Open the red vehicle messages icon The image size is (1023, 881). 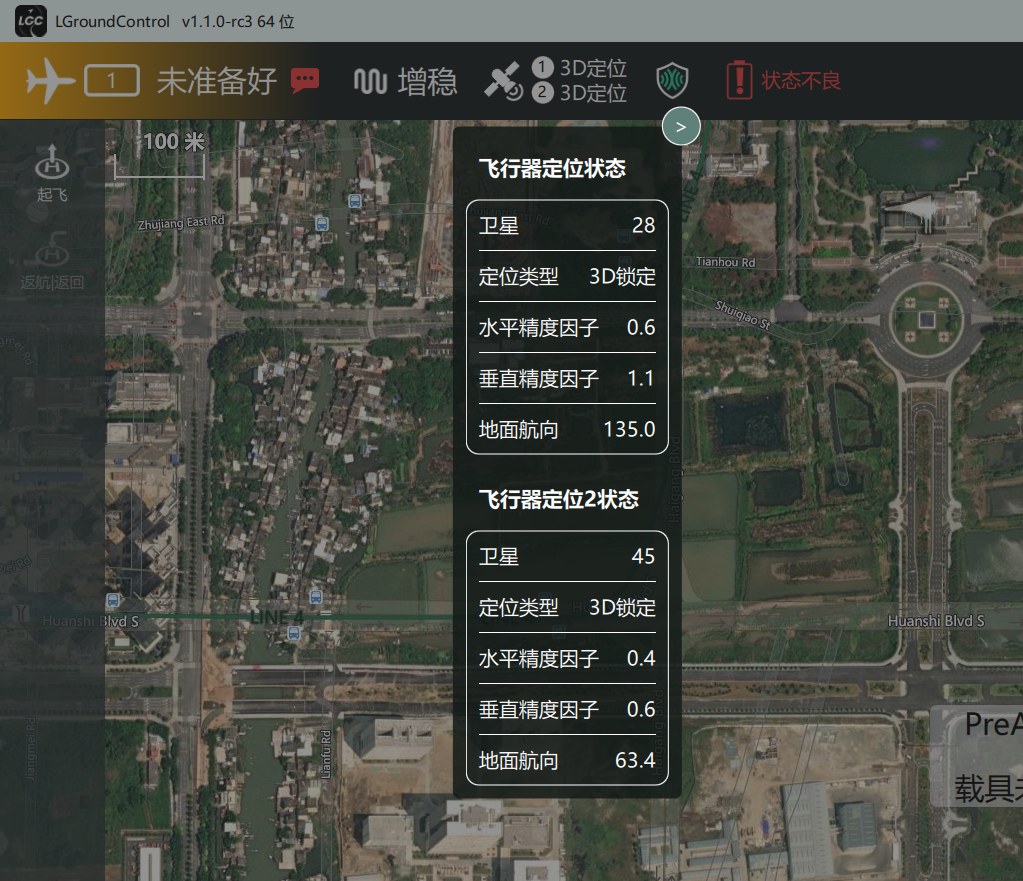pos(305,81)
